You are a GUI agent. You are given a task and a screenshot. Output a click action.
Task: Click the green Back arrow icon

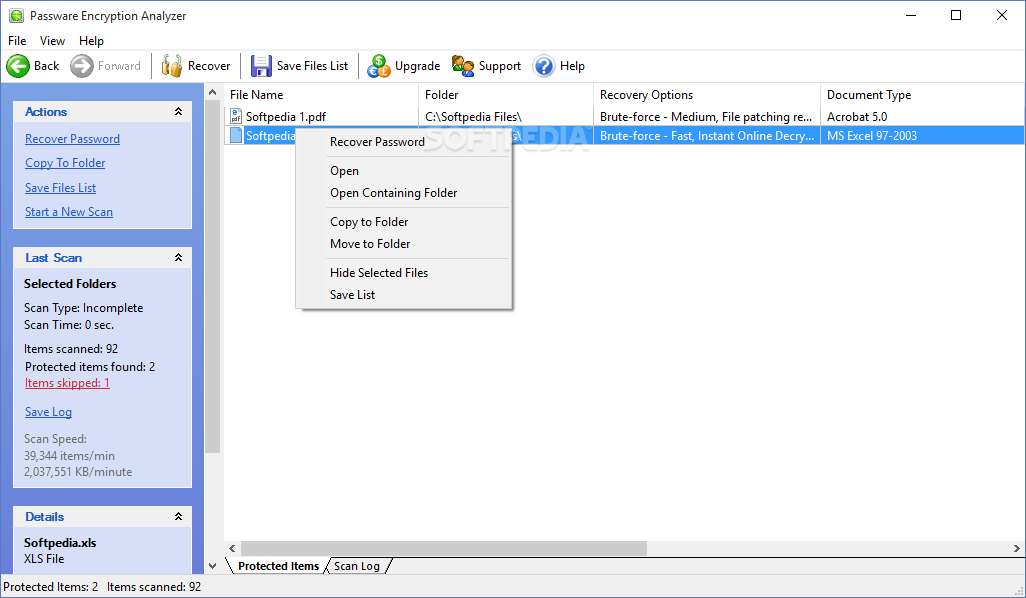[x=18, y=66]
